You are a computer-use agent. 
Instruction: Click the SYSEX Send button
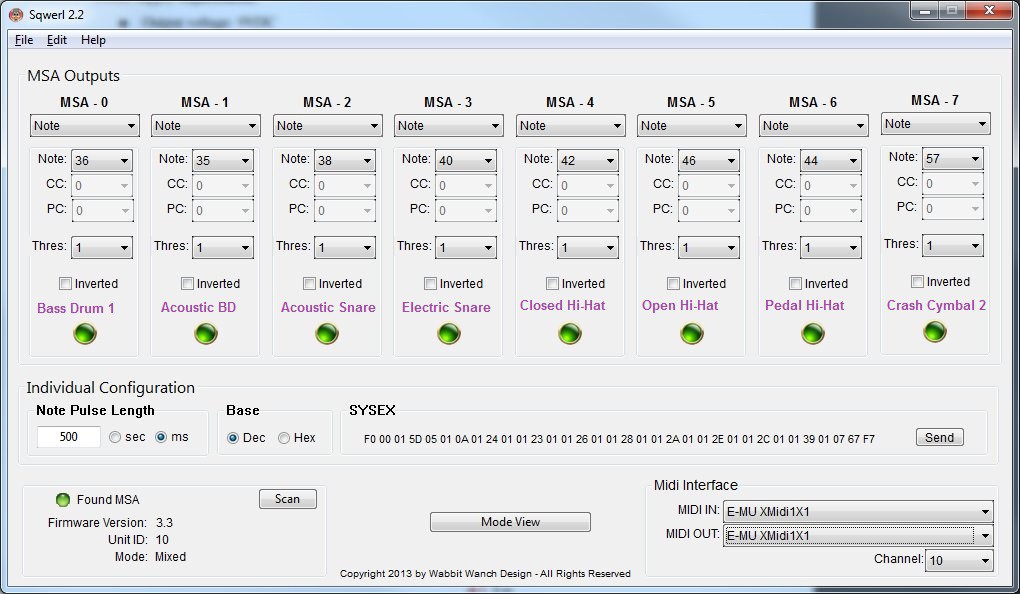[939, 437]
